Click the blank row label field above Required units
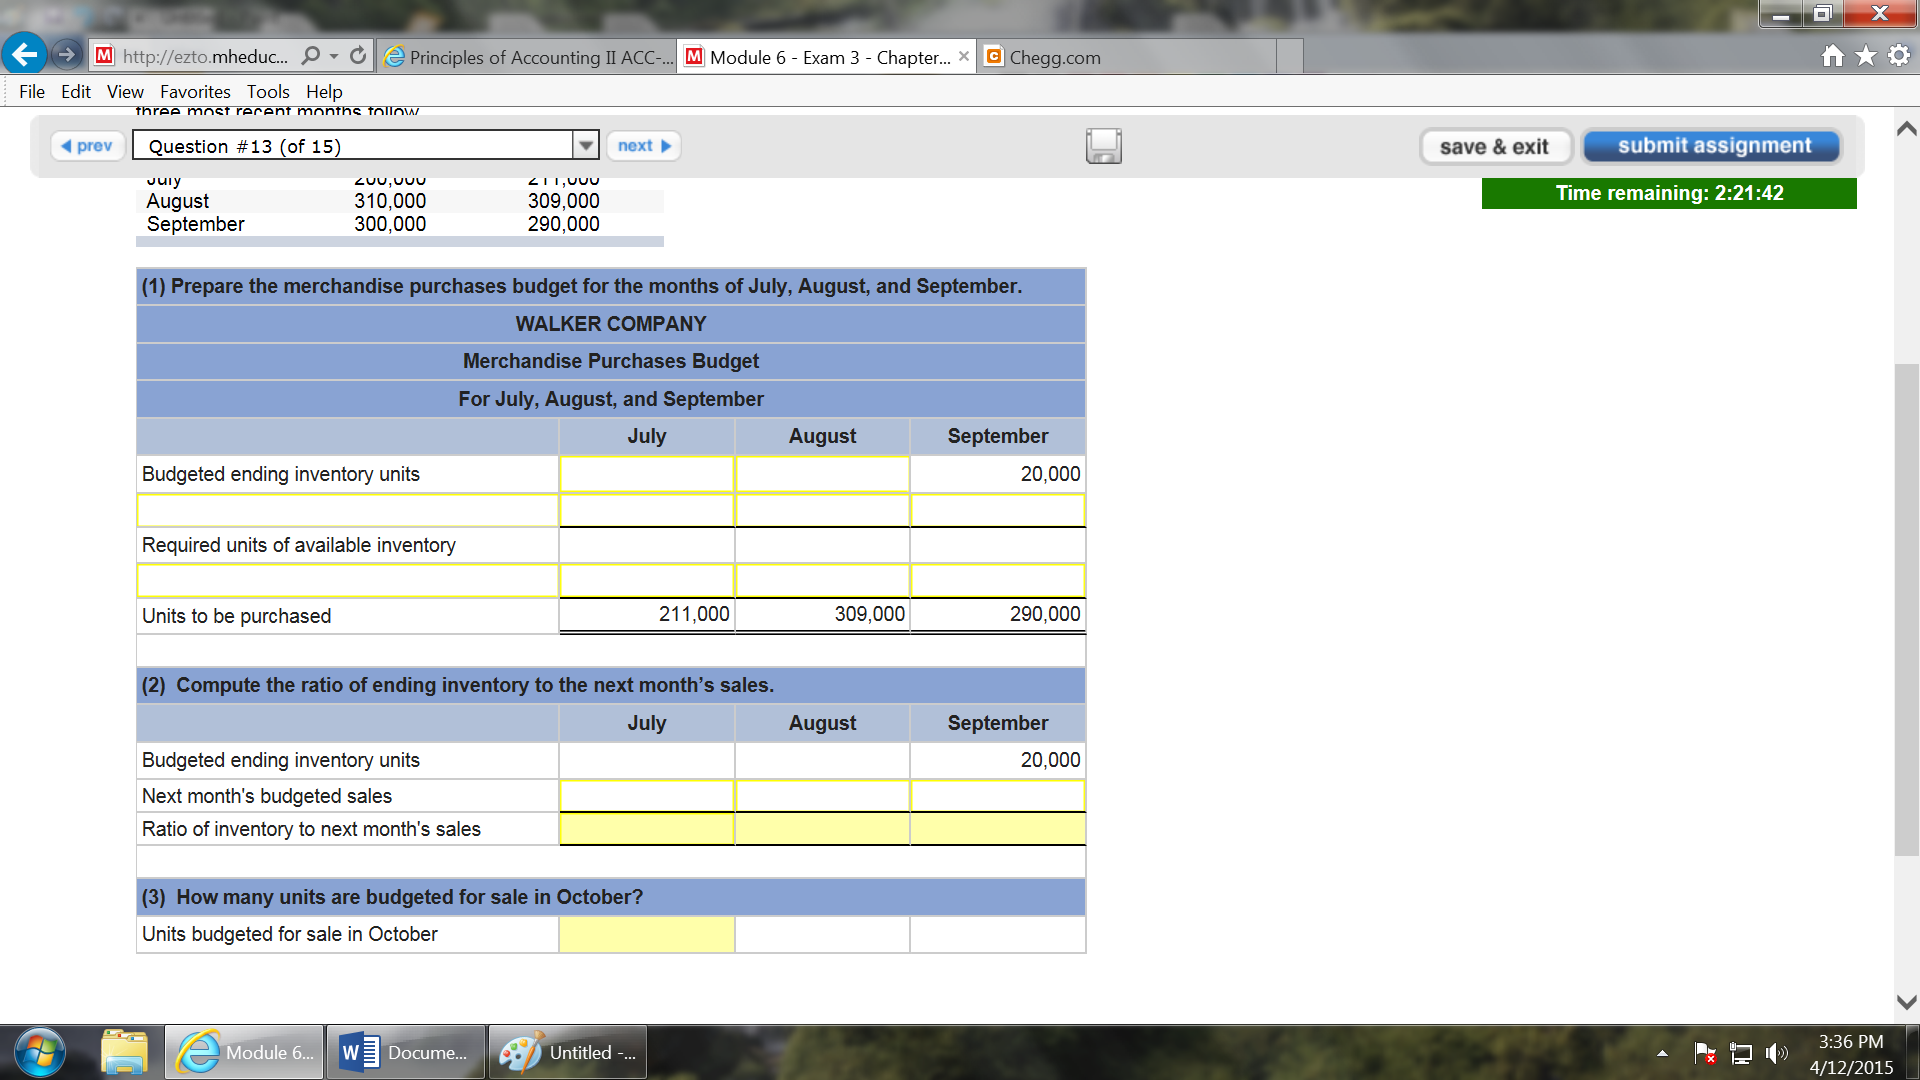The height and width of the screenshot is (1080, 1920). [347, 510]
